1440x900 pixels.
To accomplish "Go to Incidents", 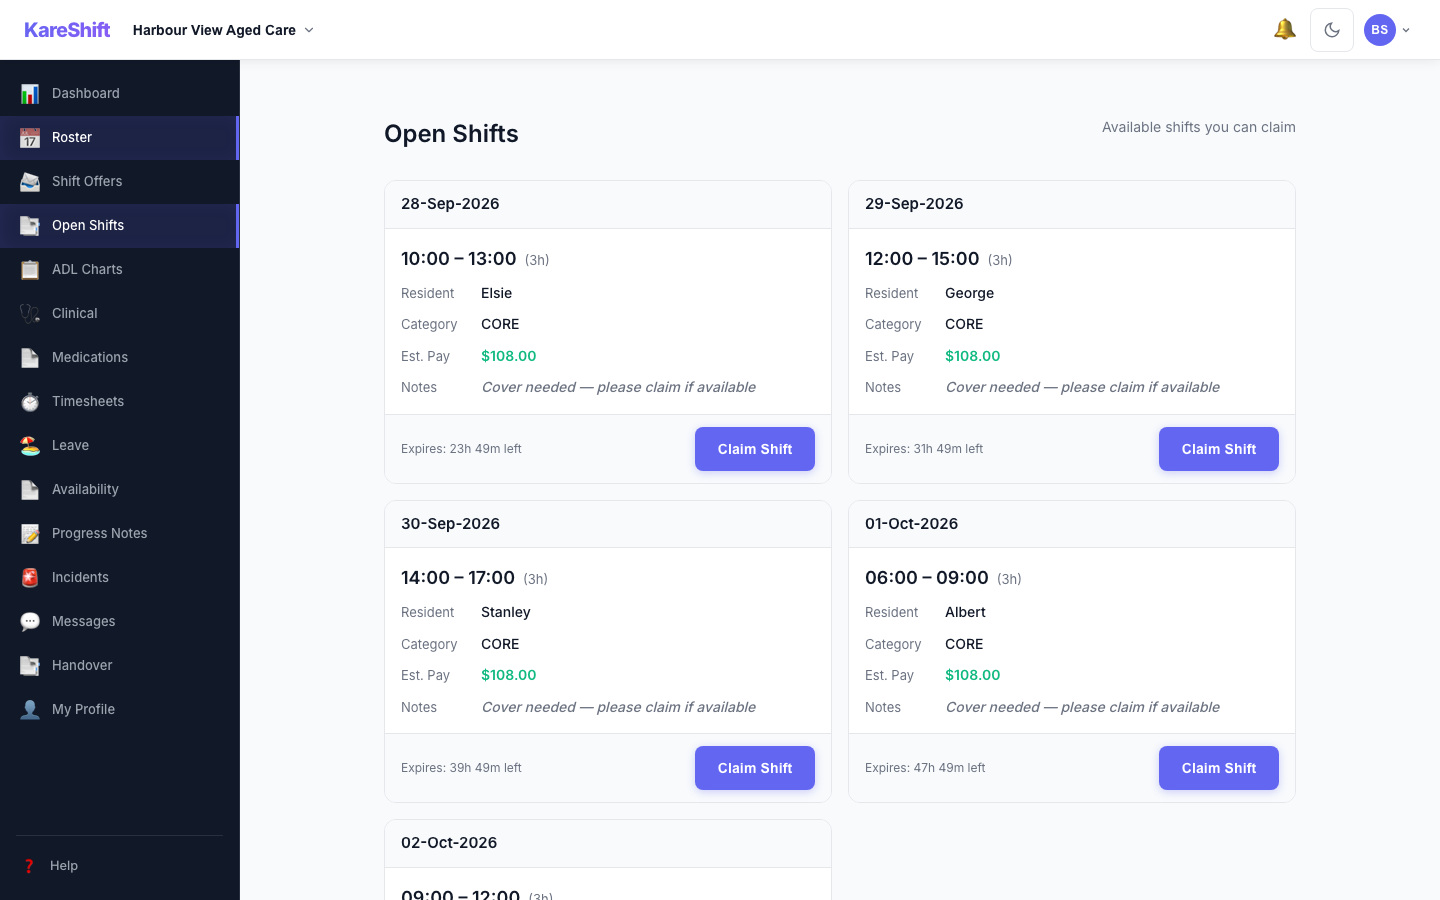I will pos(120,577).
